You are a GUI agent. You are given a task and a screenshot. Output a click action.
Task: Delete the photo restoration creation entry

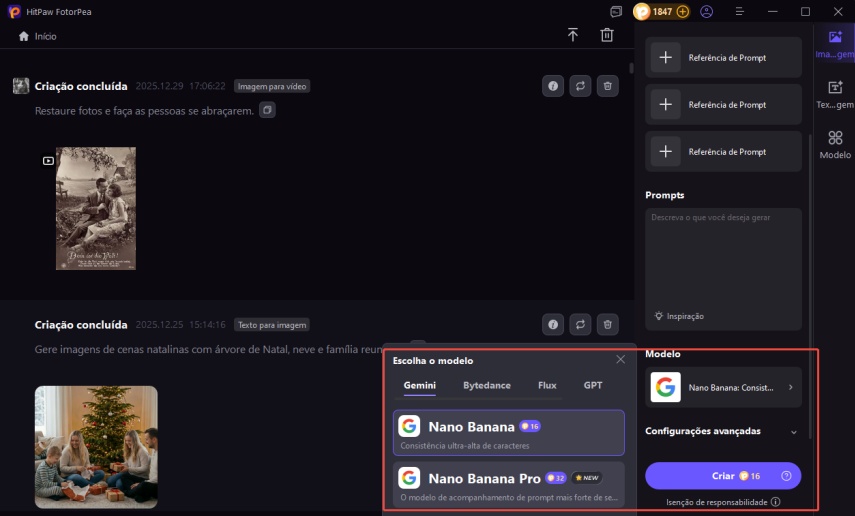[607, 86]
